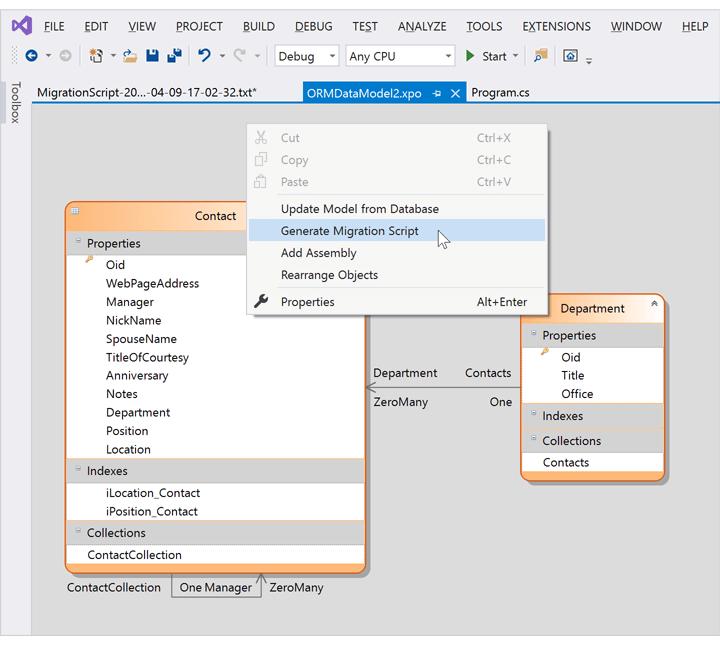
Task: Open the New Project dropdown arrow
Action: click(113, 56)
